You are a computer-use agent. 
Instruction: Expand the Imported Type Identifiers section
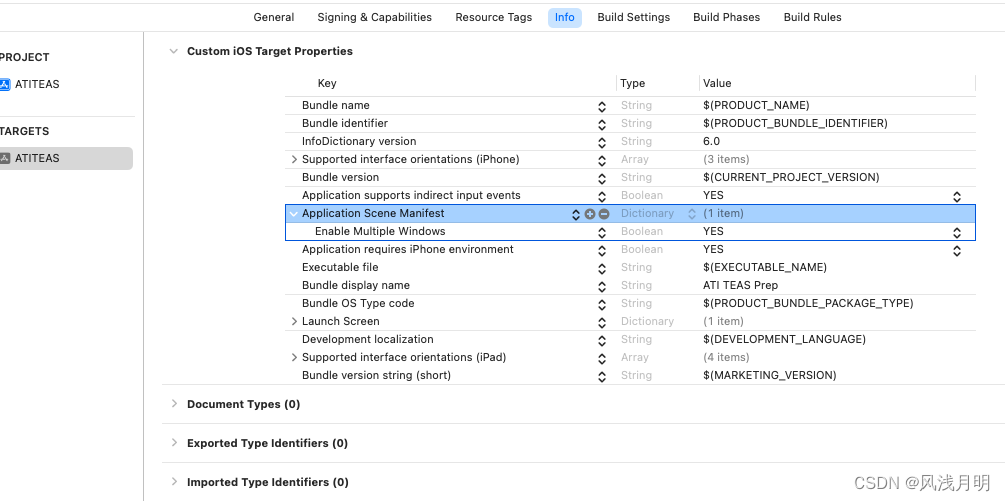(174, 482)
